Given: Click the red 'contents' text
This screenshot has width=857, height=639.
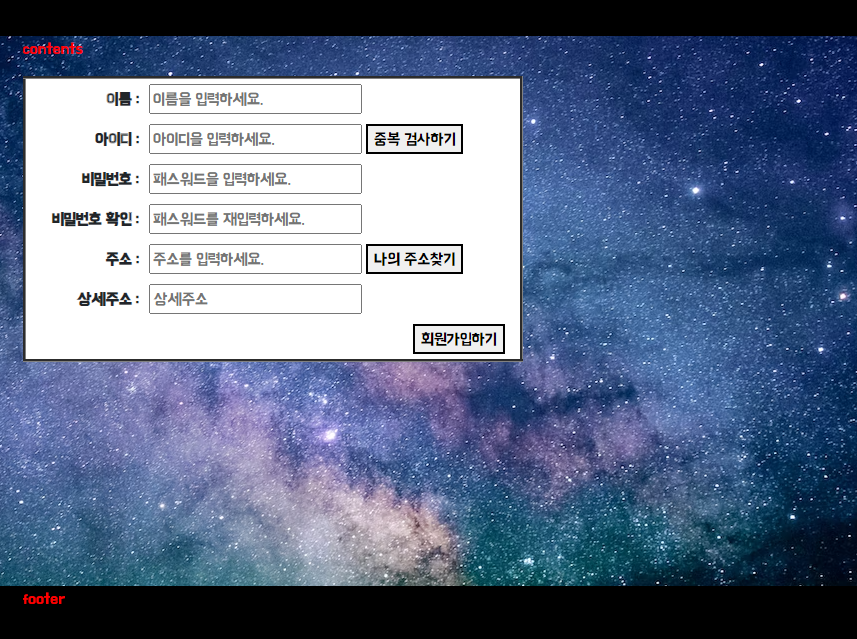Looking at the screenshot, I should coord(52,49).
